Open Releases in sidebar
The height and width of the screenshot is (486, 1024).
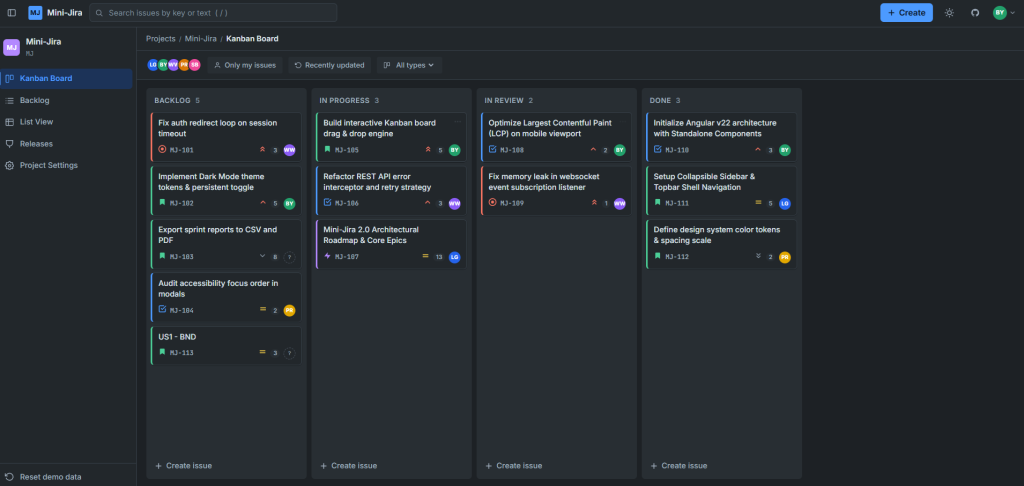point(67,144)
